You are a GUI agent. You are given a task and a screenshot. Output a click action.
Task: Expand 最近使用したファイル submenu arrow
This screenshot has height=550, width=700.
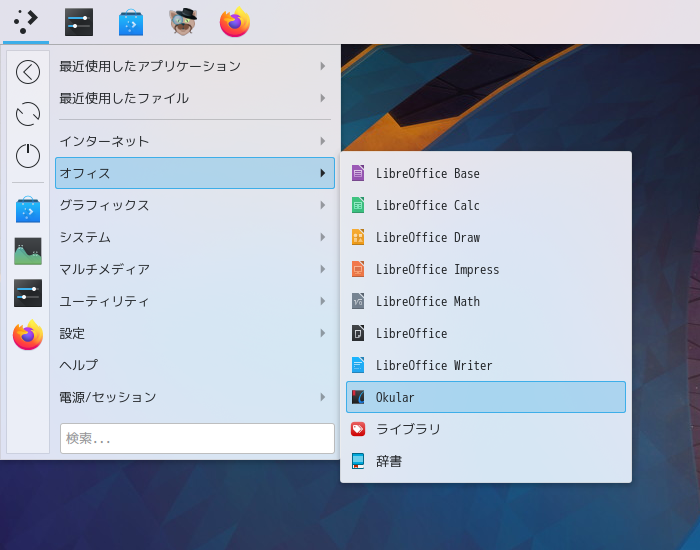click(323, 98)
